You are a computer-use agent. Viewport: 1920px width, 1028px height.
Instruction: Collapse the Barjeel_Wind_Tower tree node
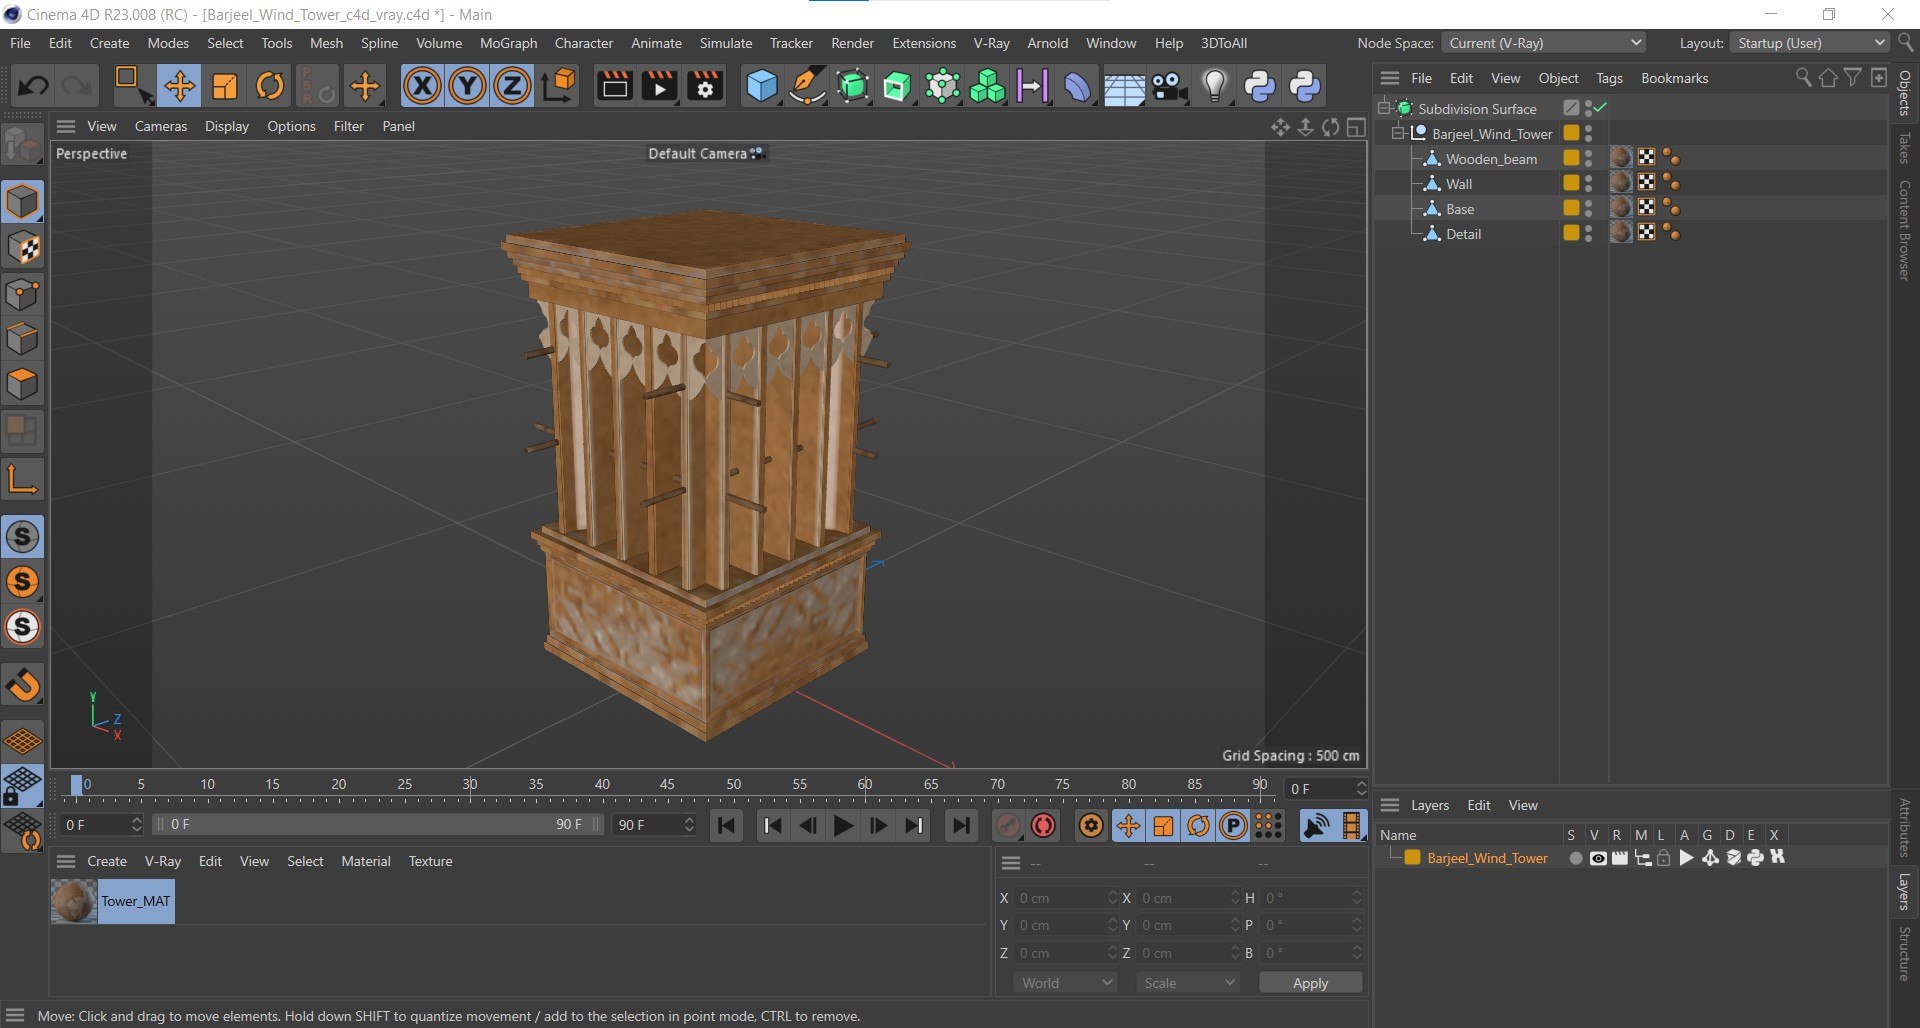coord(1398,133)
